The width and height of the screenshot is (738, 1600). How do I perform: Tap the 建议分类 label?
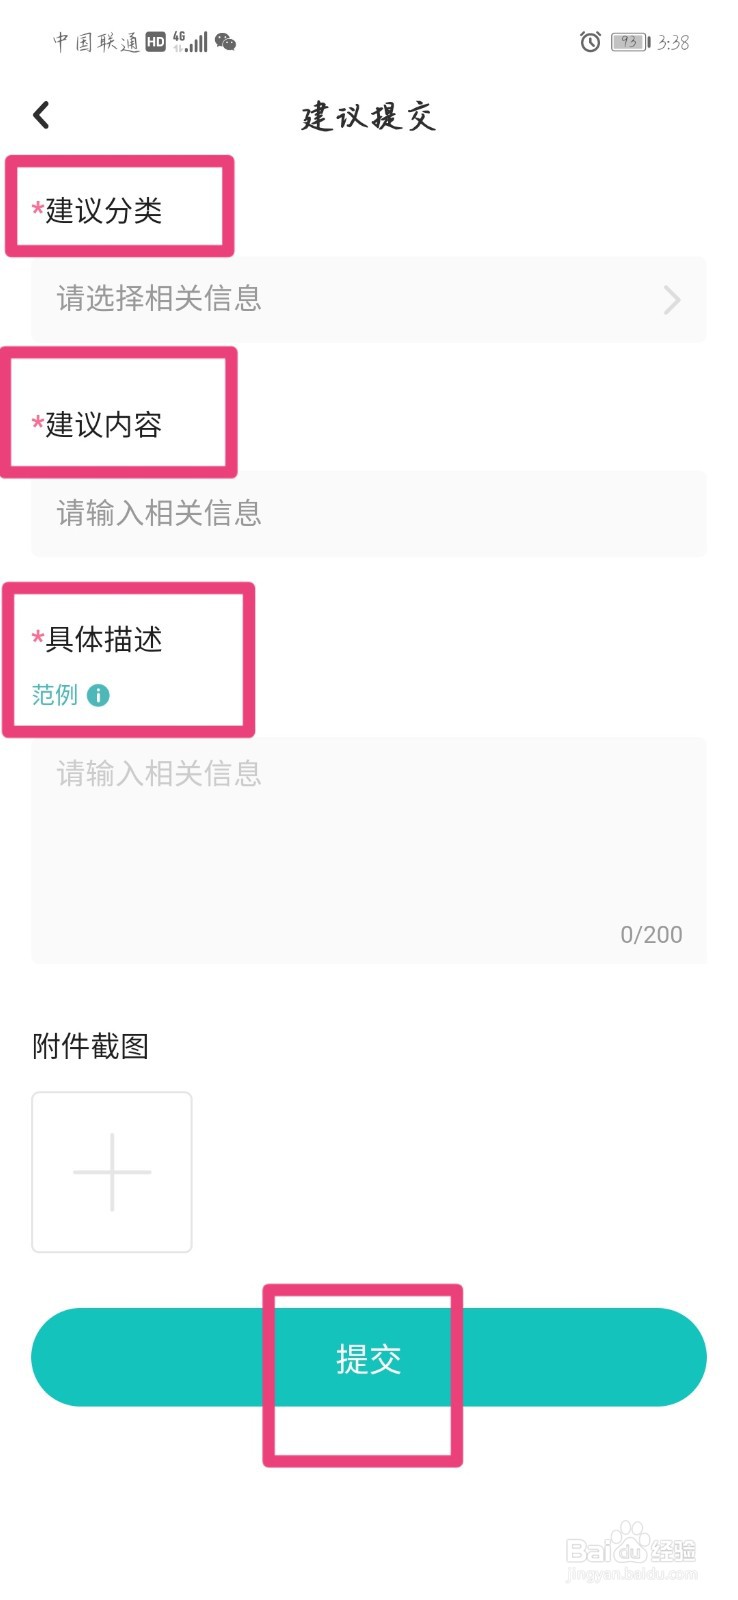(104, 211)
